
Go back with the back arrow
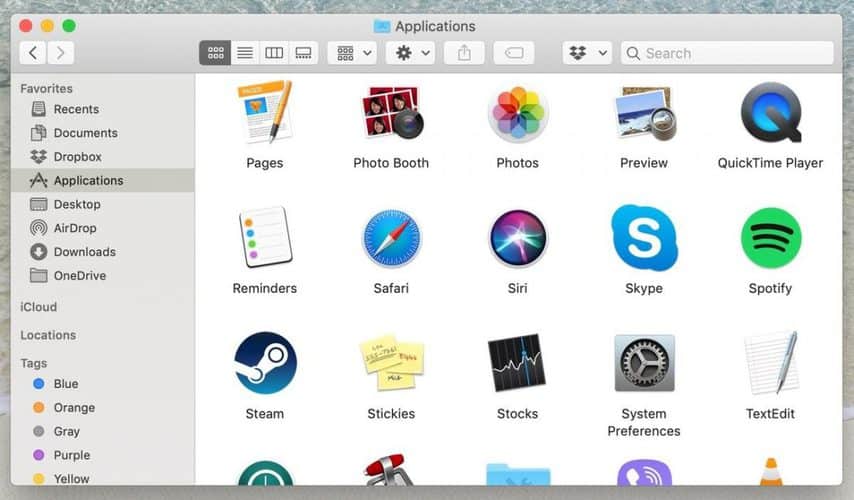click(x=33, y=53)
